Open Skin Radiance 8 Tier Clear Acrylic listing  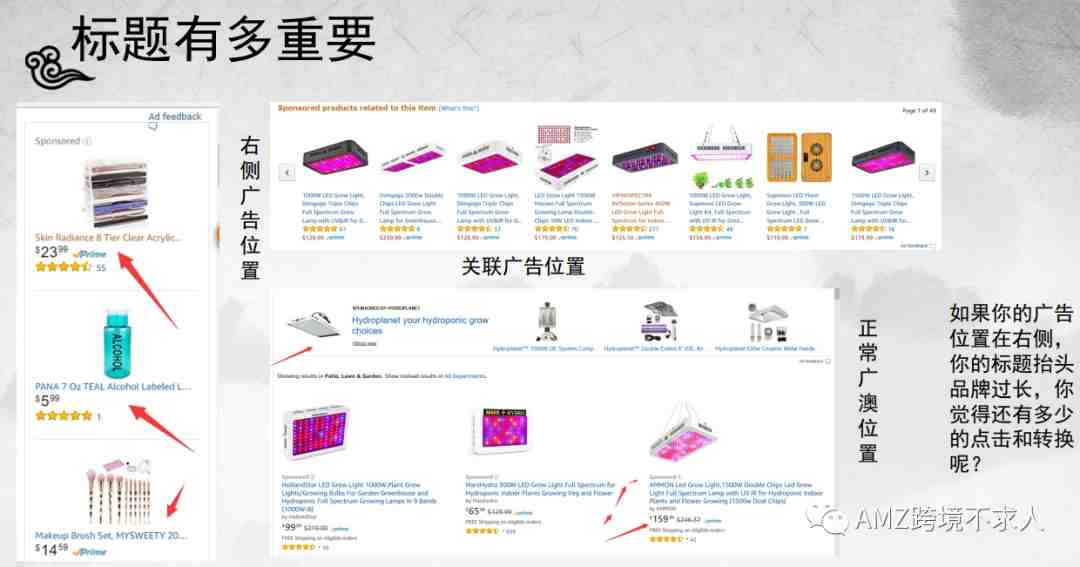point(107,238)
